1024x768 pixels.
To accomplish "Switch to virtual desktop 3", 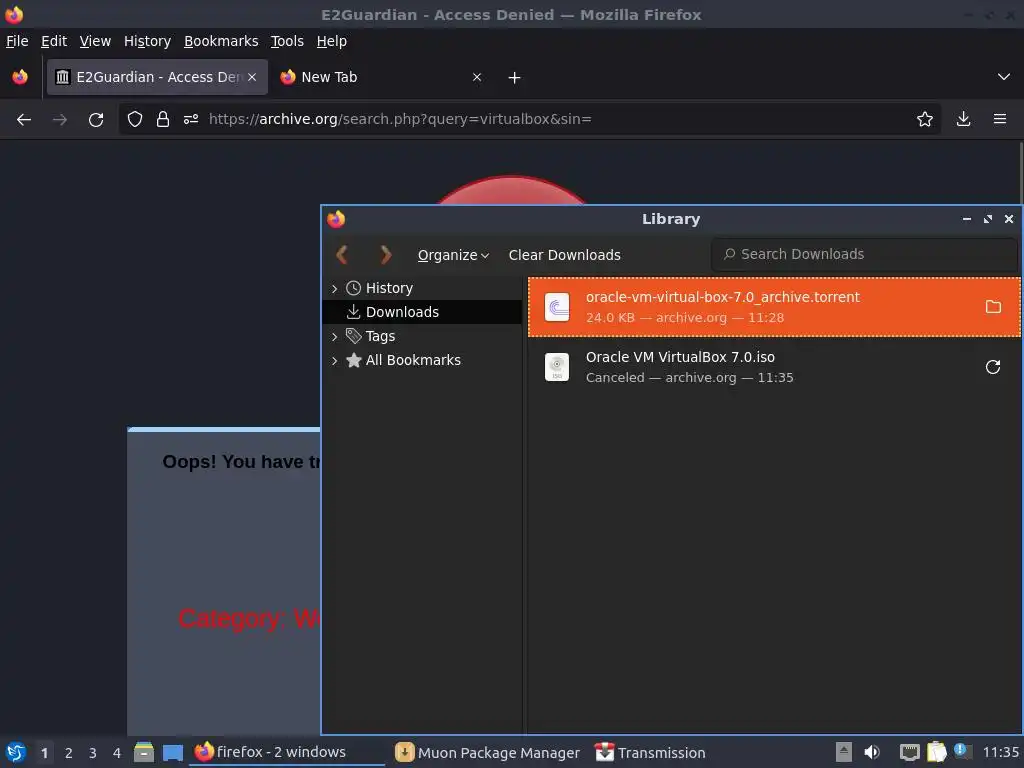I will pyautogui.click(x=93, y=753).
